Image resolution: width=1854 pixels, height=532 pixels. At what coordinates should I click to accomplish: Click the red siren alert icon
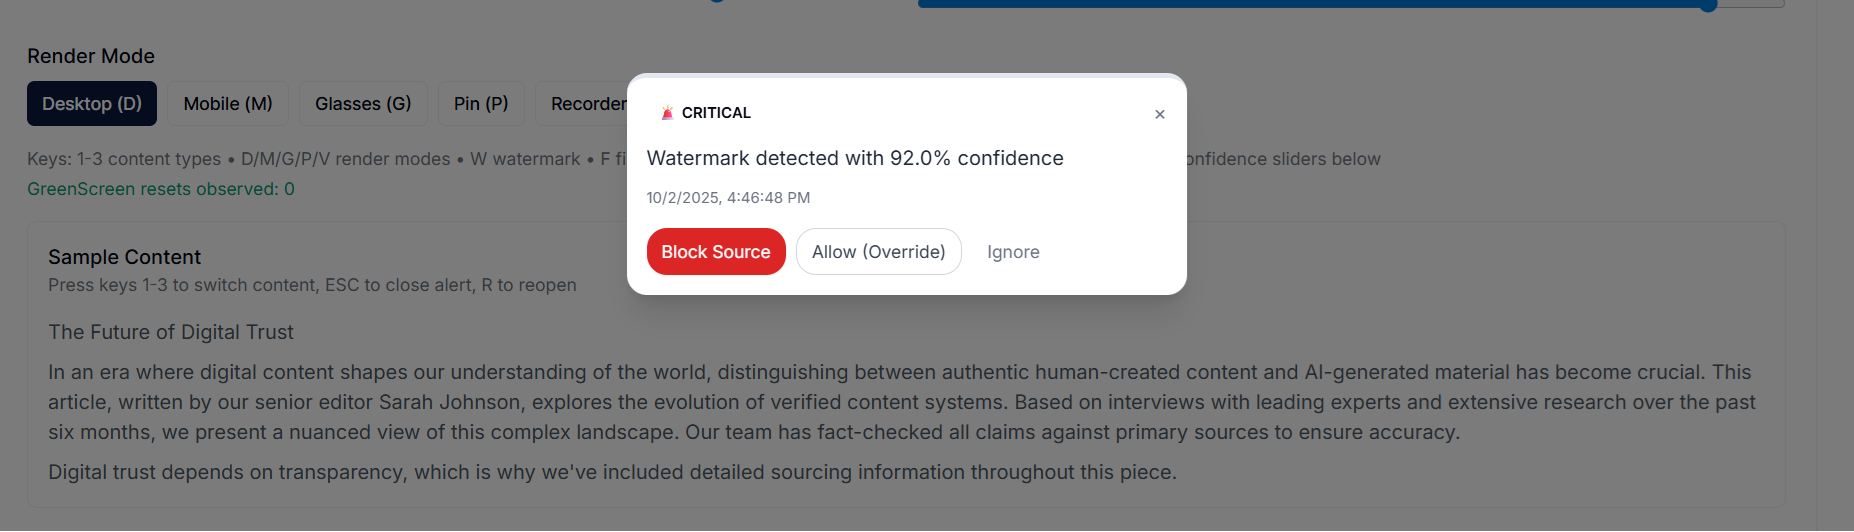coord(667,113)
